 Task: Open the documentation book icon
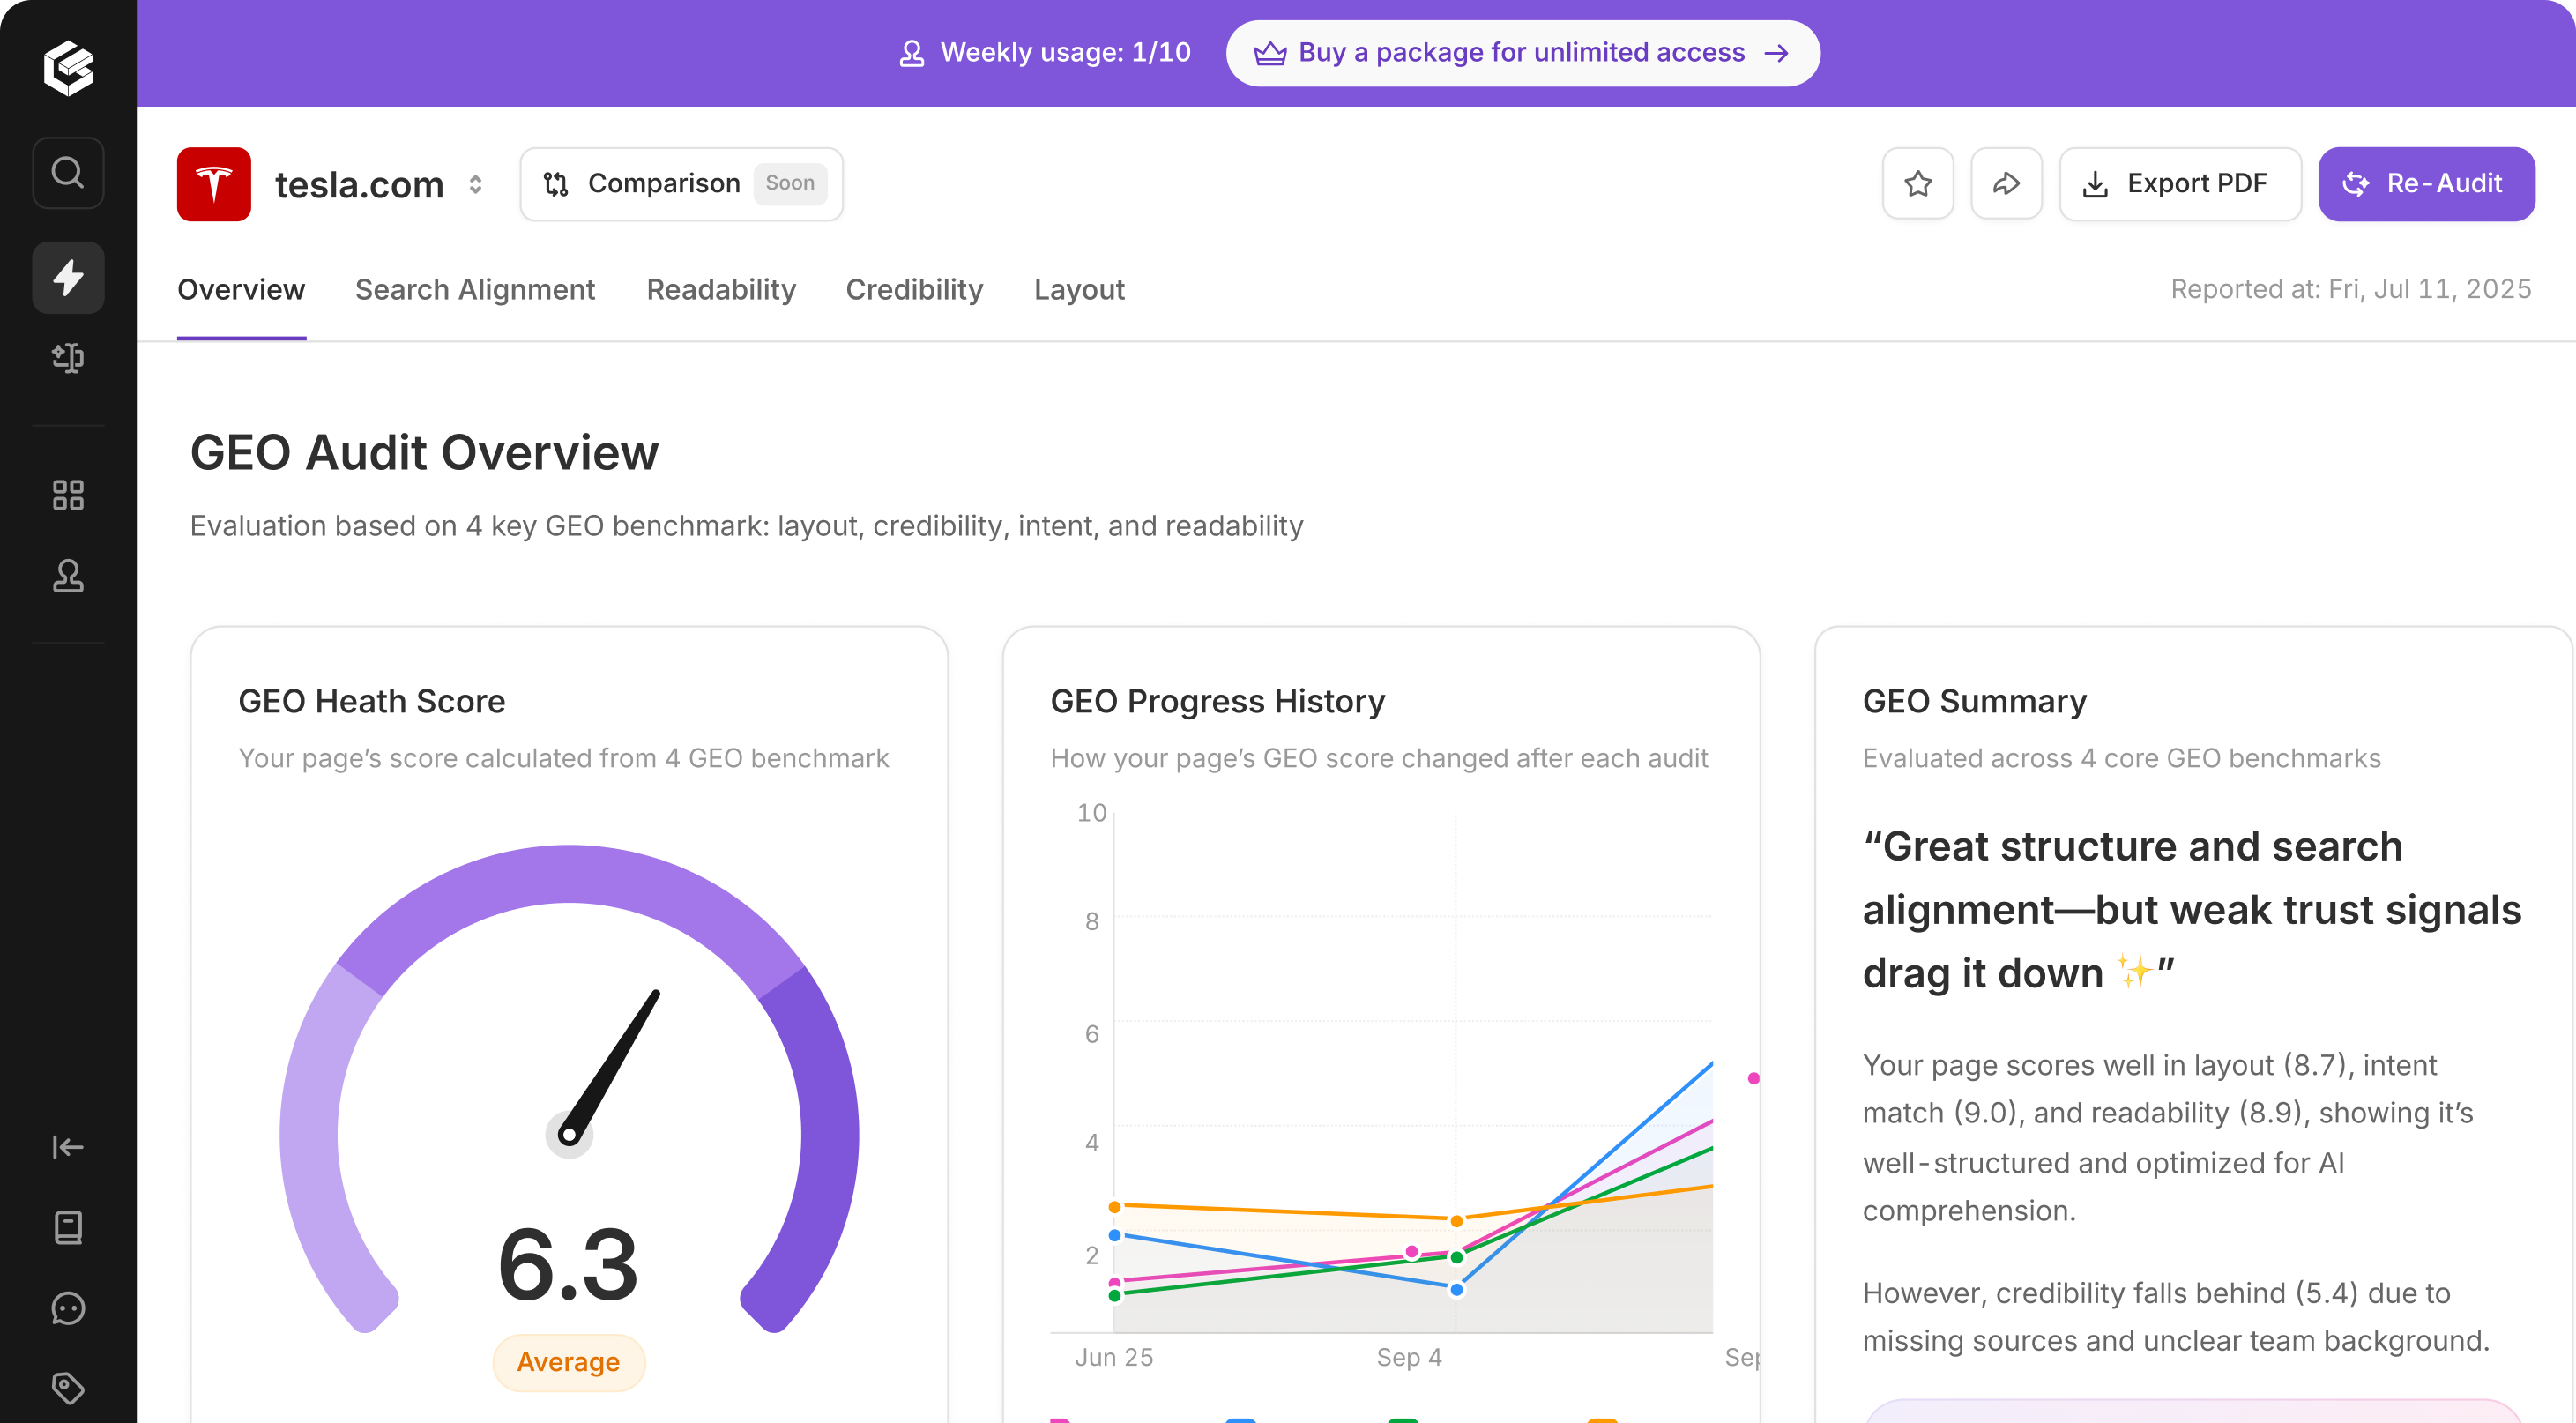68,1227
